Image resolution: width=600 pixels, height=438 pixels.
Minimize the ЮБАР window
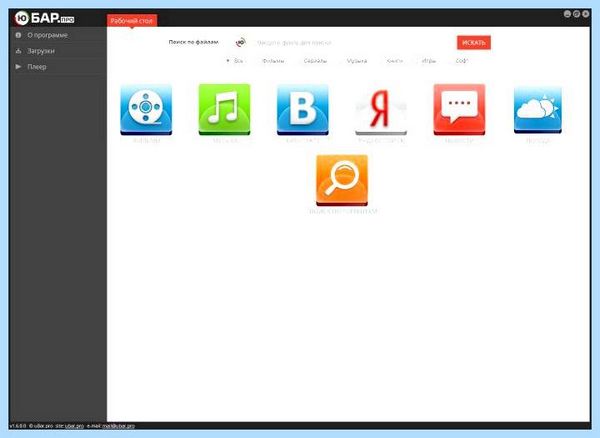[567, 14]
